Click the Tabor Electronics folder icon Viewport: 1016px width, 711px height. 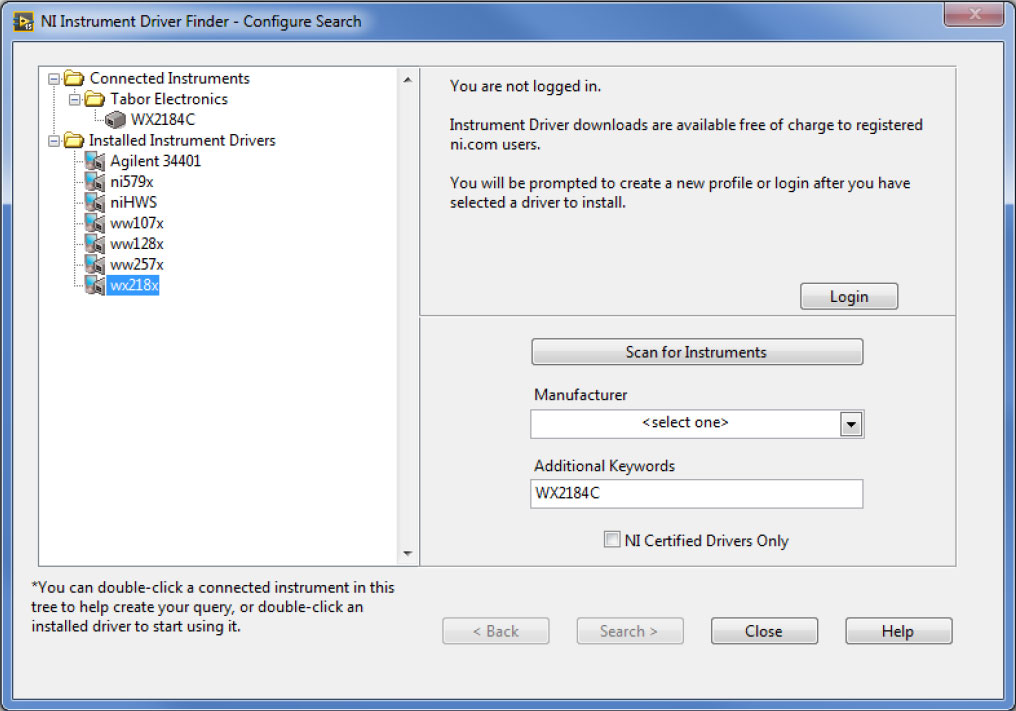[95, 99]
